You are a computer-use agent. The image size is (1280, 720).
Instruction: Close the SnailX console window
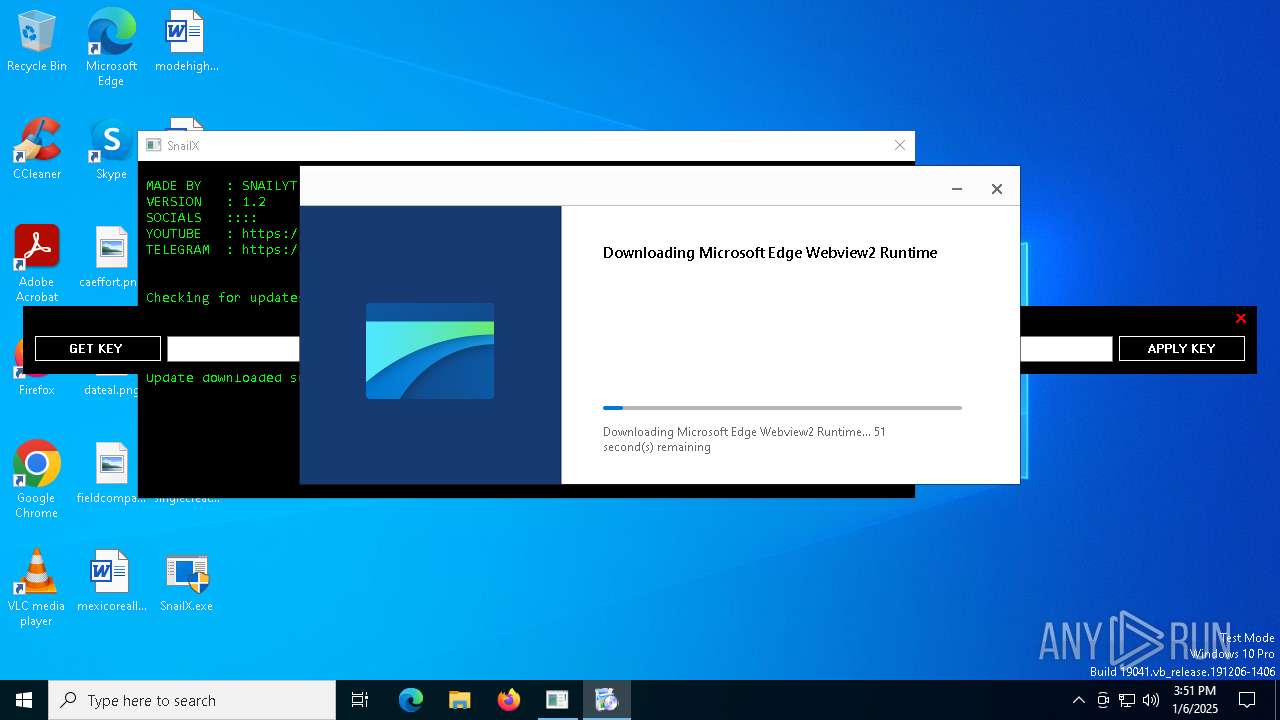point(899,145)
